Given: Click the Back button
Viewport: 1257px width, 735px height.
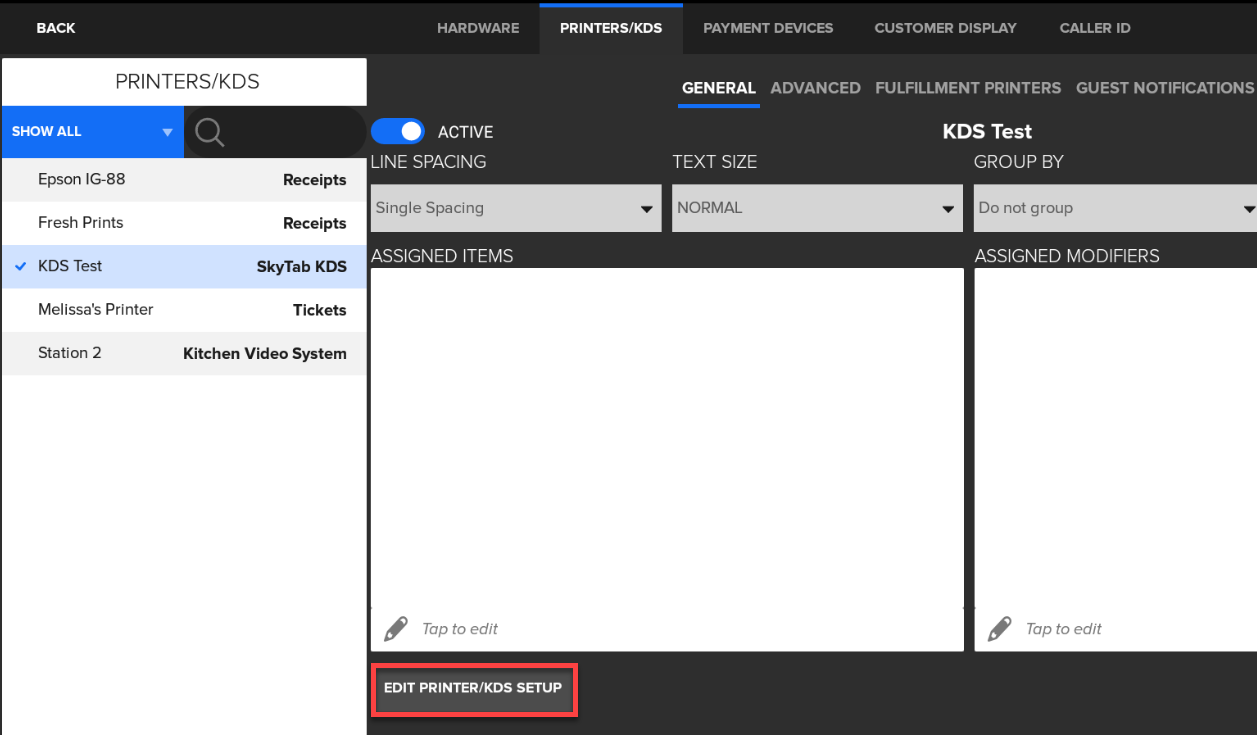Looking at the screenshot, I should [56, 28].
